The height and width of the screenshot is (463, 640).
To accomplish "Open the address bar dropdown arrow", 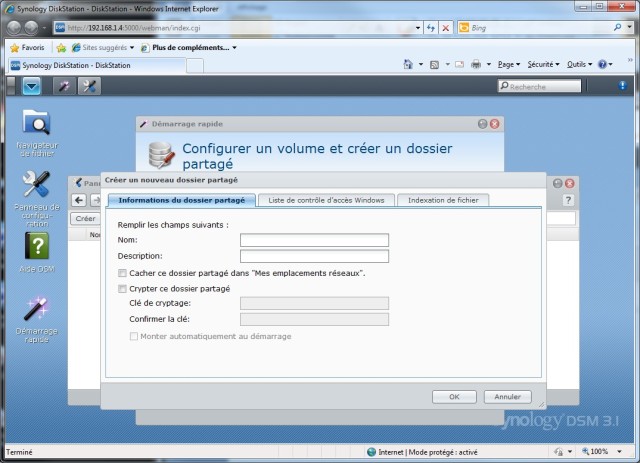I will [x=418, y=28].
